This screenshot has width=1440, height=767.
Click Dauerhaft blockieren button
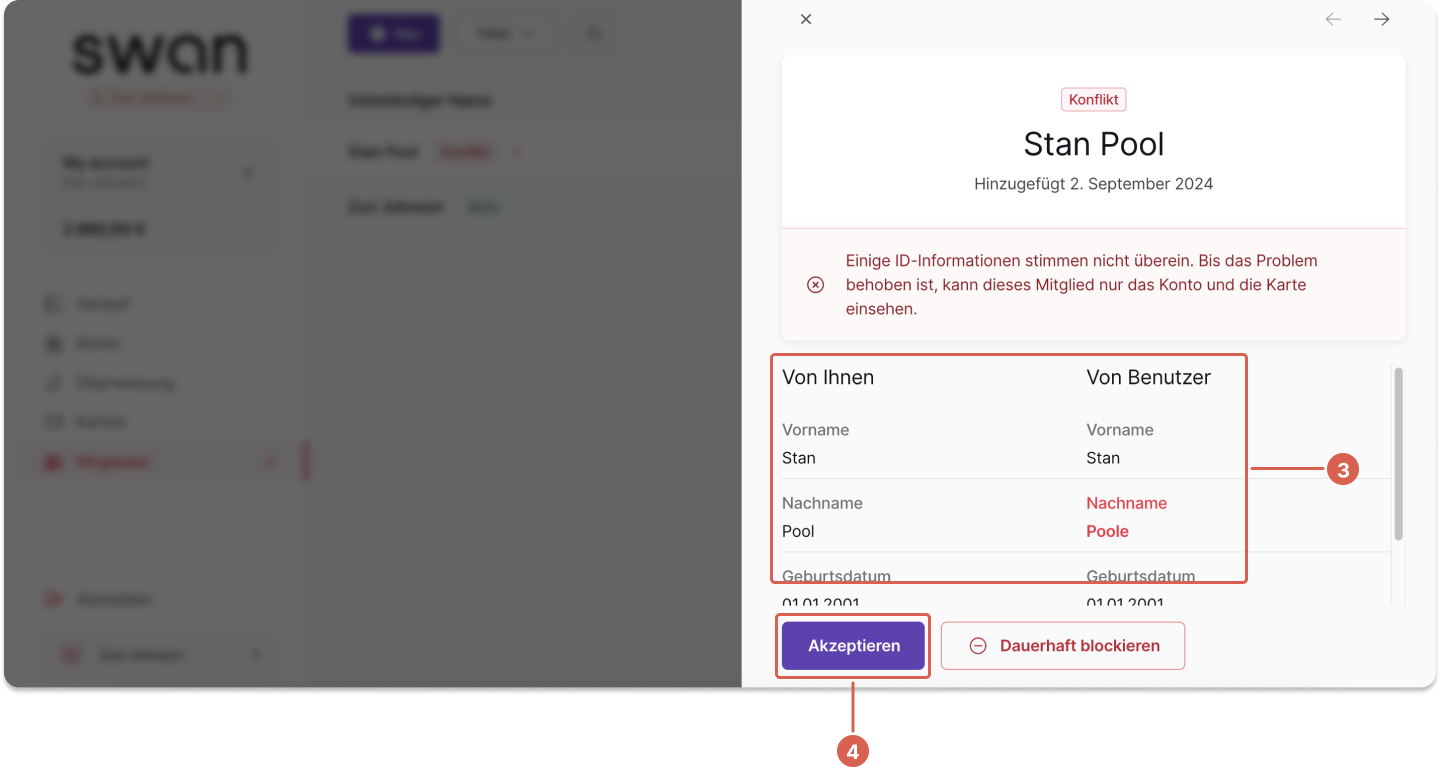tap(1063, 646)
